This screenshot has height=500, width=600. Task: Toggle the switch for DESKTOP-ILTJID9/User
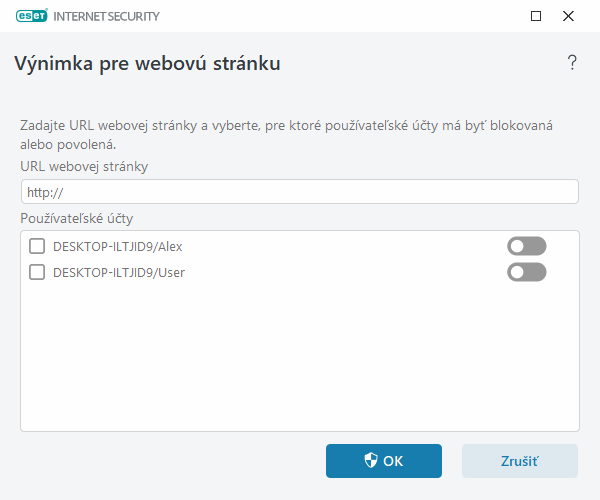[527, 272]
